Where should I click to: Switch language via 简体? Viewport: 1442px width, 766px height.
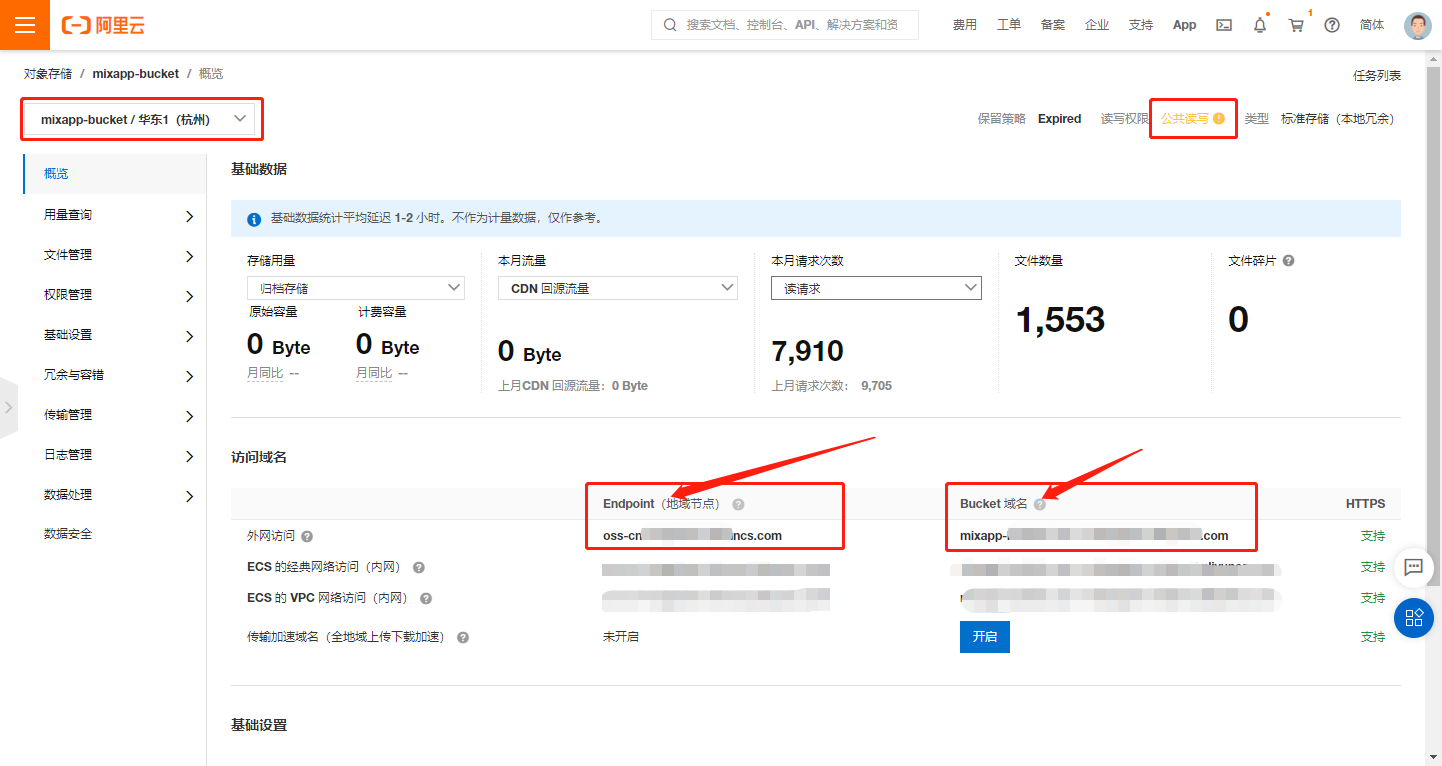click(x=1372, y=25)
